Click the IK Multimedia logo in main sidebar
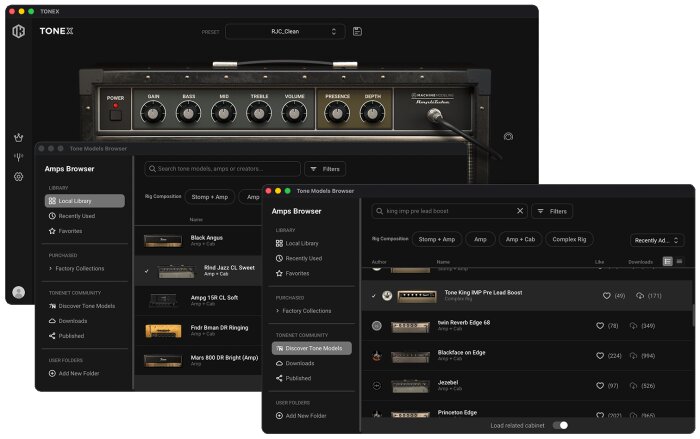Image resolution: width=700 pixels, height=439 pixels. coord(18,31)
